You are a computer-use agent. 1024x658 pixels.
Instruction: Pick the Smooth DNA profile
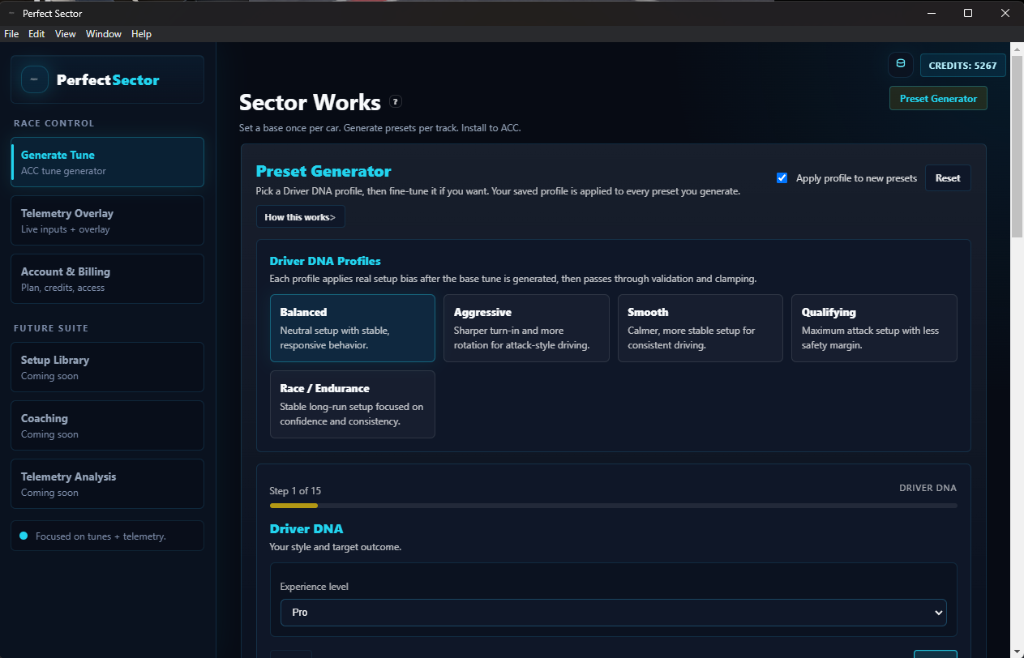tap(700, 328)
